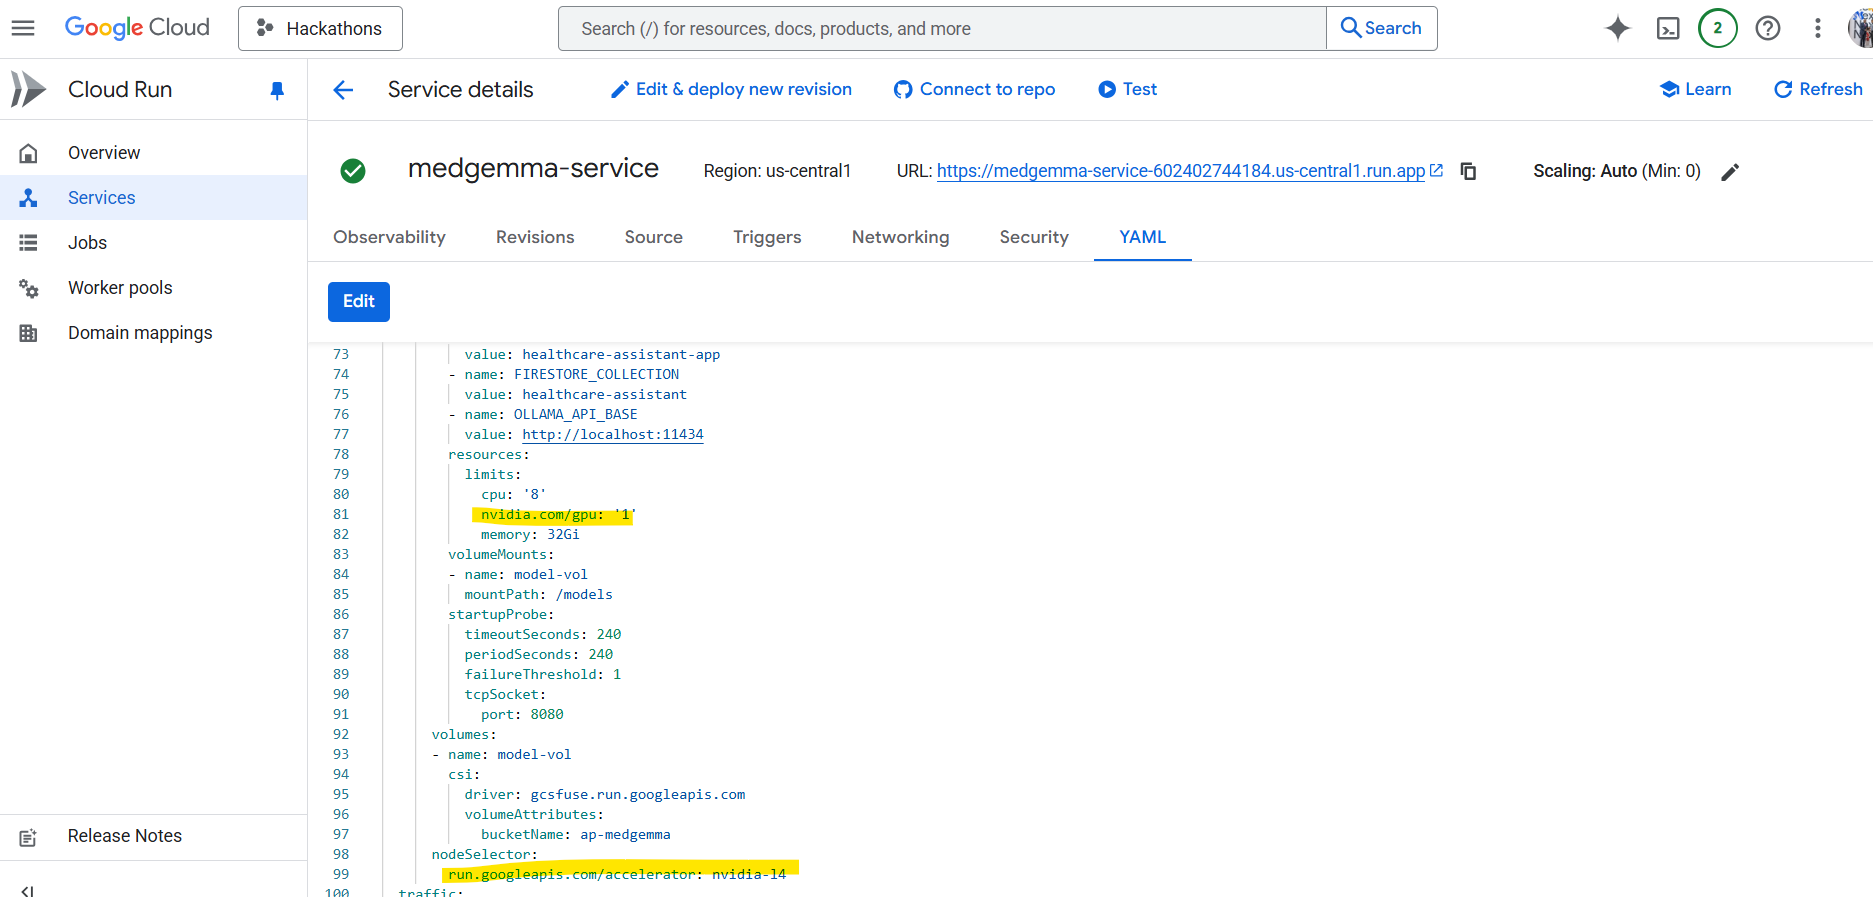1873x897 pixels.
Task: Switch to the Revisions tab
Action: [x=535, y=237]
